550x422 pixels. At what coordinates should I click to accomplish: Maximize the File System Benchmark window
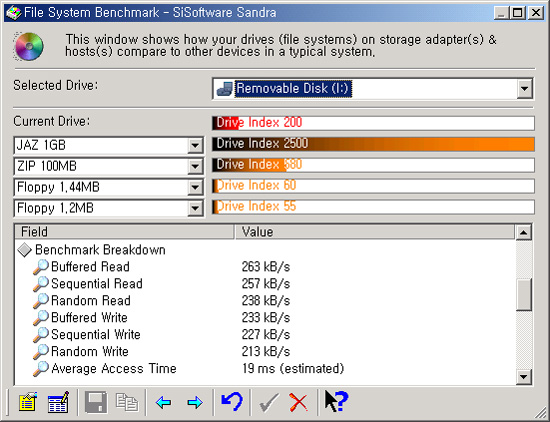coord(518,13)
